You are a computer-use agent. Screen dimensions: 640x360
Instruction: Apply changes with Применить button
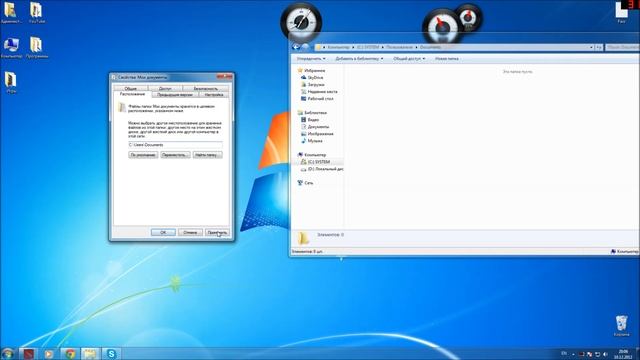pos(217,232)
